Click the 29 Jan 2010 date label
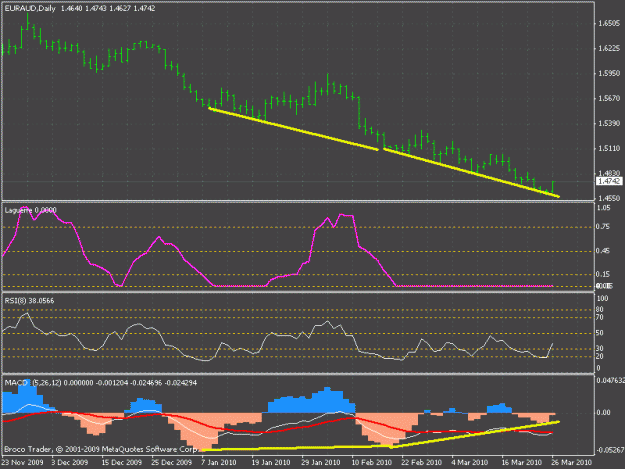 321,462
